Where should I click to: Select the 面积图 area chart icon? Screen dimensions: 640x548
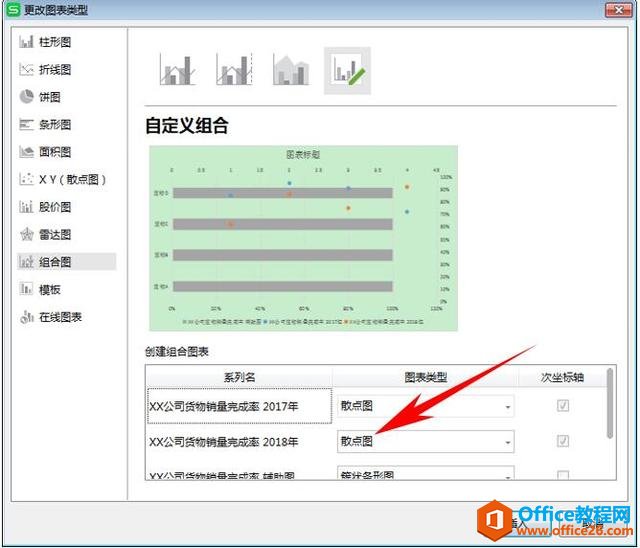point(26,152)
